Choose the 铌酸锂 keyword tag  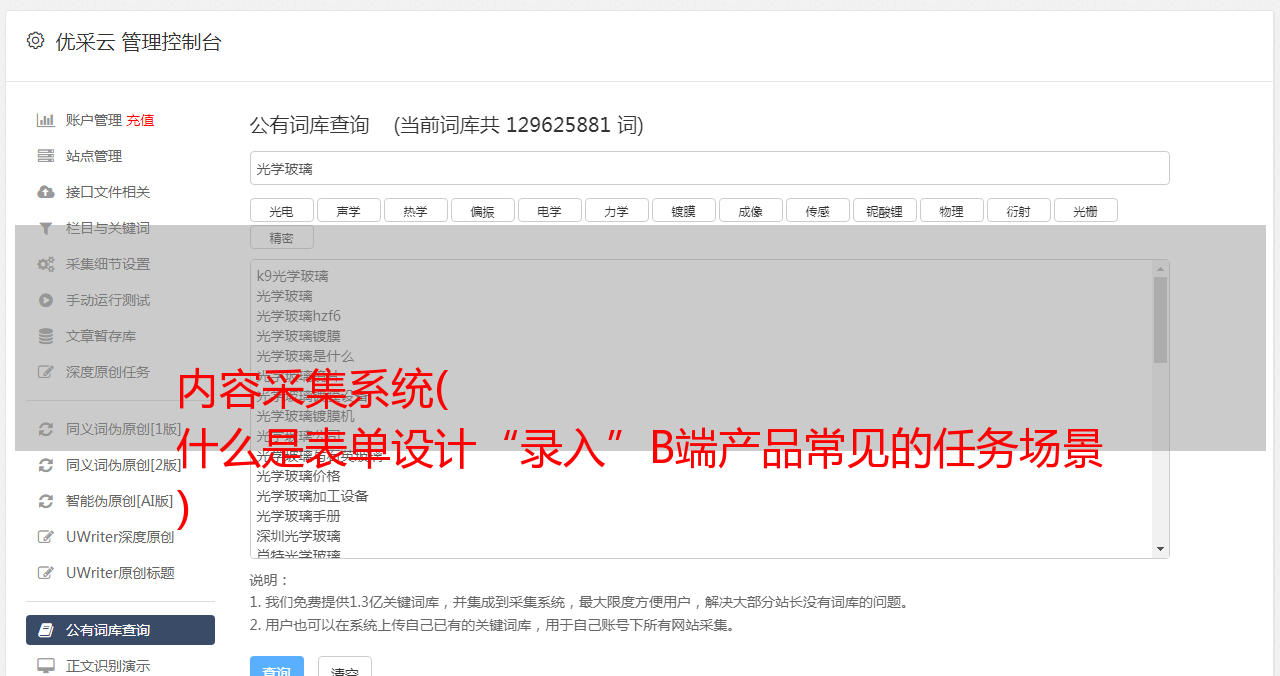(x=884, y=210)
